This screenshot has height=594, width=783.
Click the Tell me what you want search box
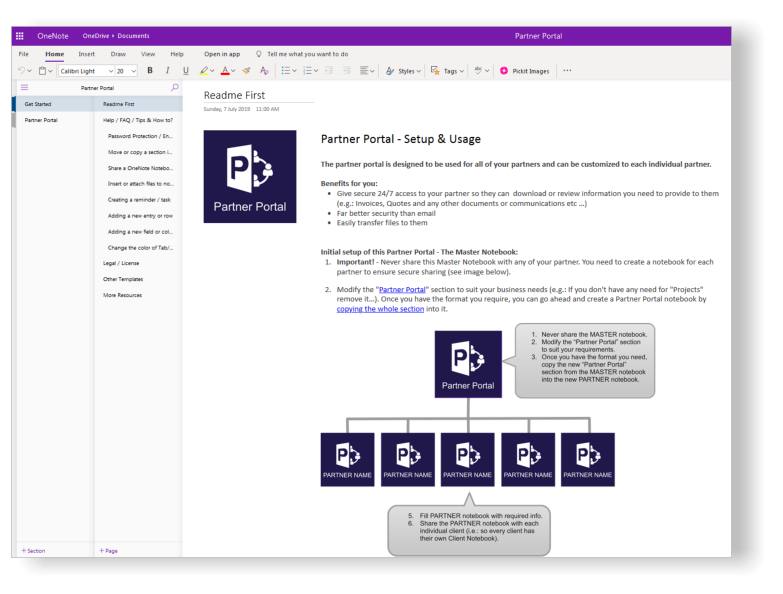[302, 54]
